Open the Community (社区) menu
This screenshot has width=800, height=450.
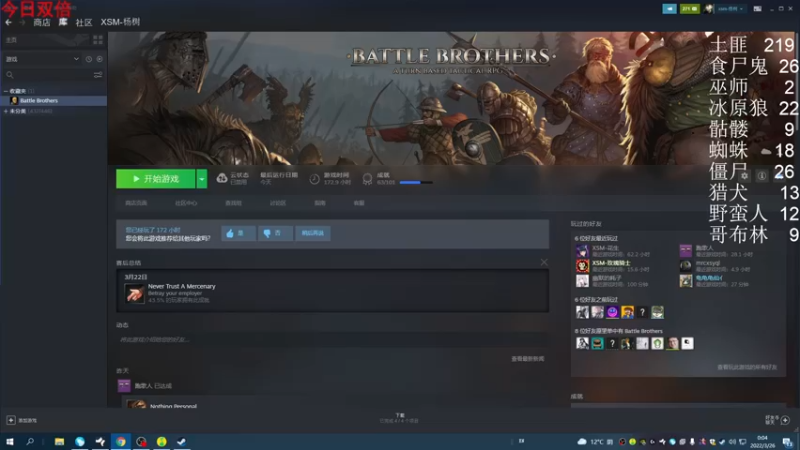click(84, 22)
